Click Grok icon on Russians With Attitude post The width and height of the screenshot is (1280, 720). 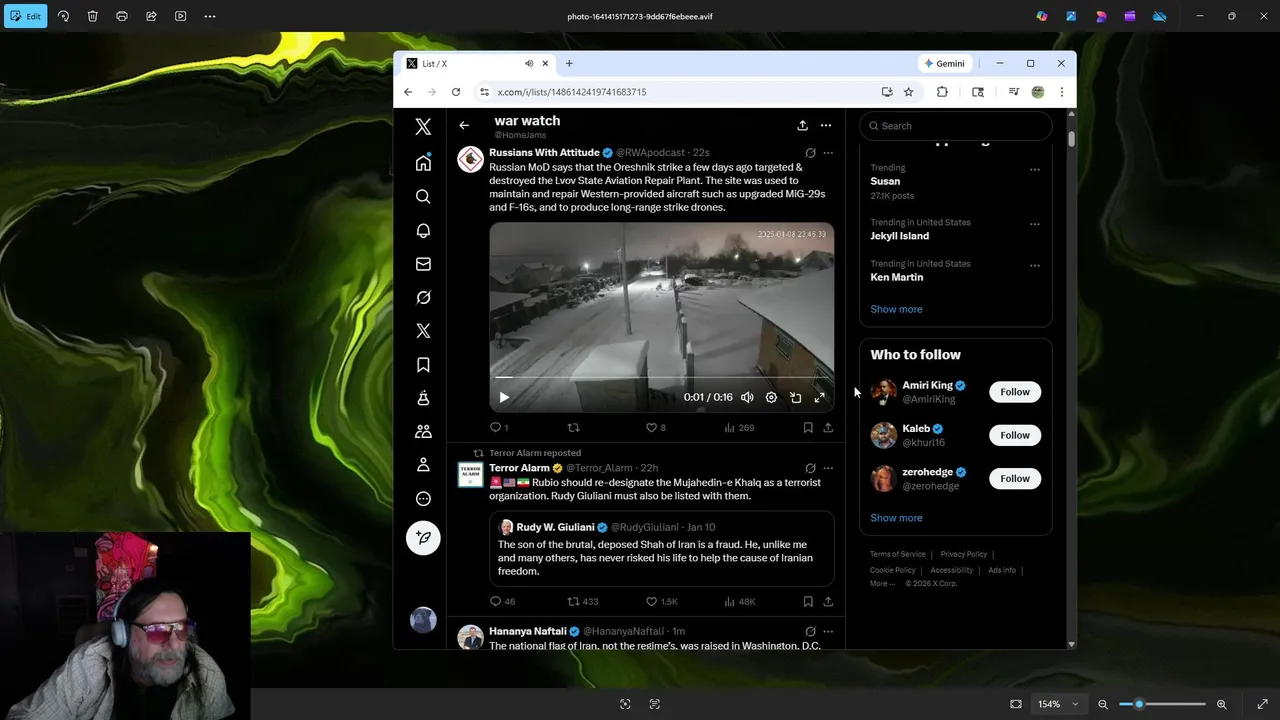[x=810, y=153]
